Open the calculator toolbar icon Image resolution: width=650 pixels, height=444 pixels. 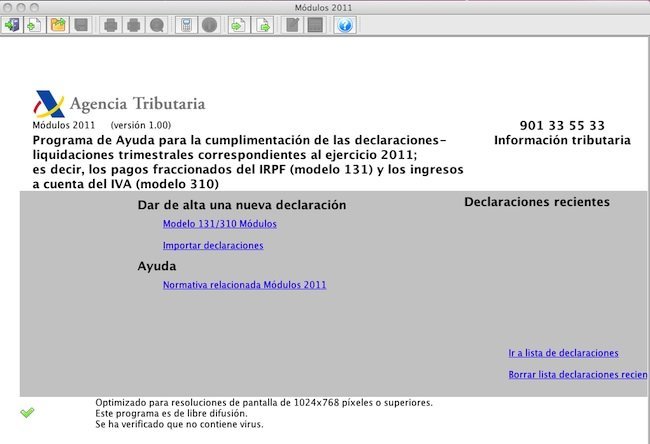(x=186, y=26)
